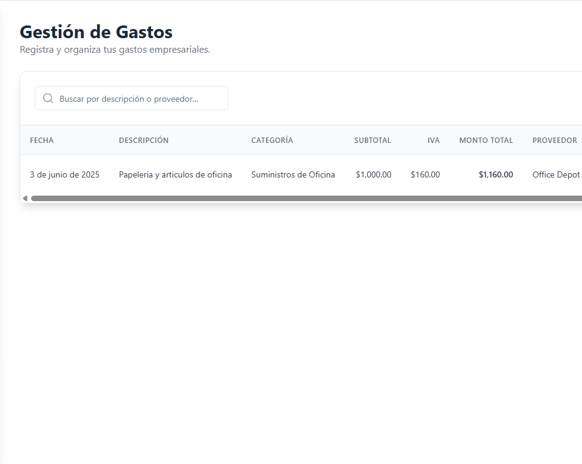Click the horizontal scrollbar left arrow
582x464 pixels.
point(25,198)
